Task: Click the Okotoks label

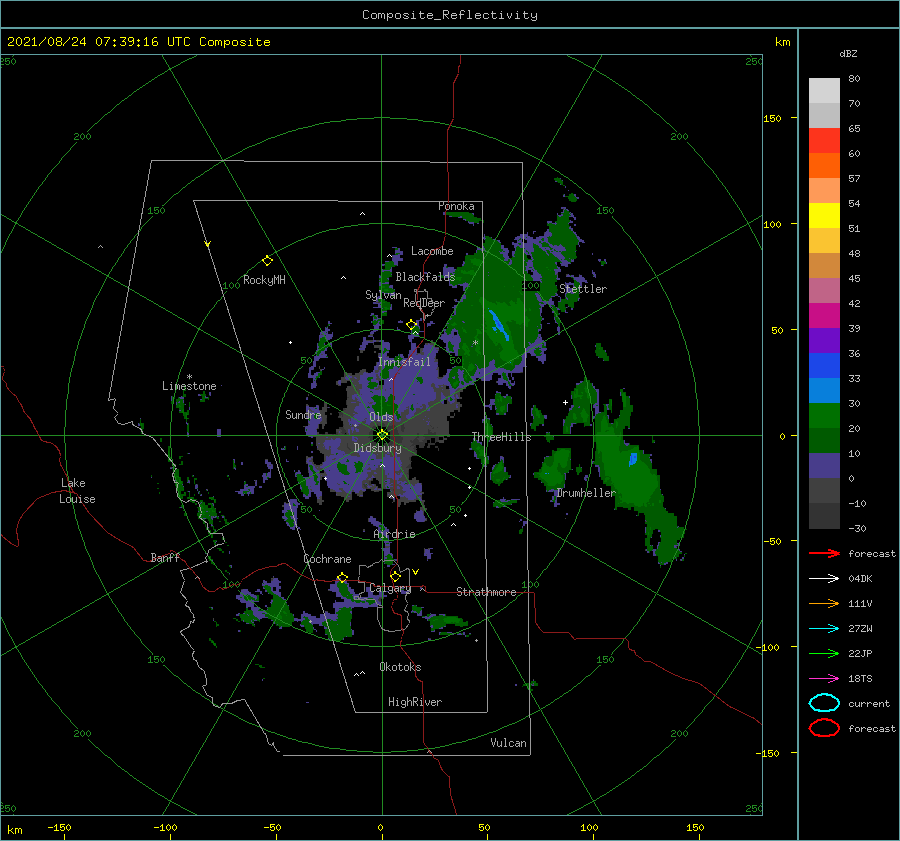Action: click(x=400, y=667)
